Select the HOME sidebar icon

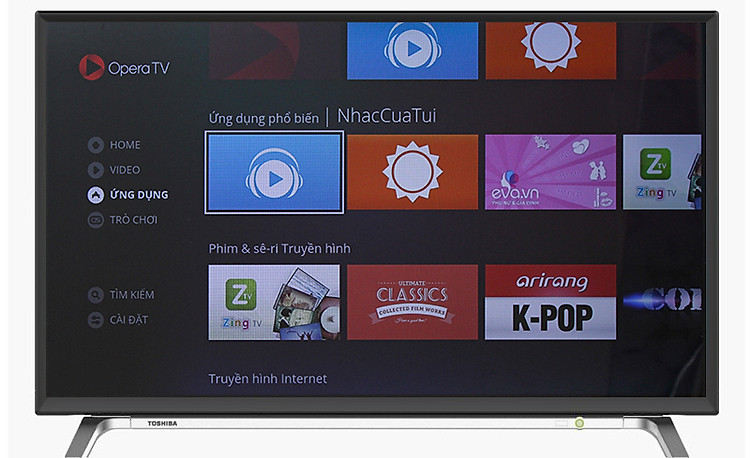coord(96,145)
